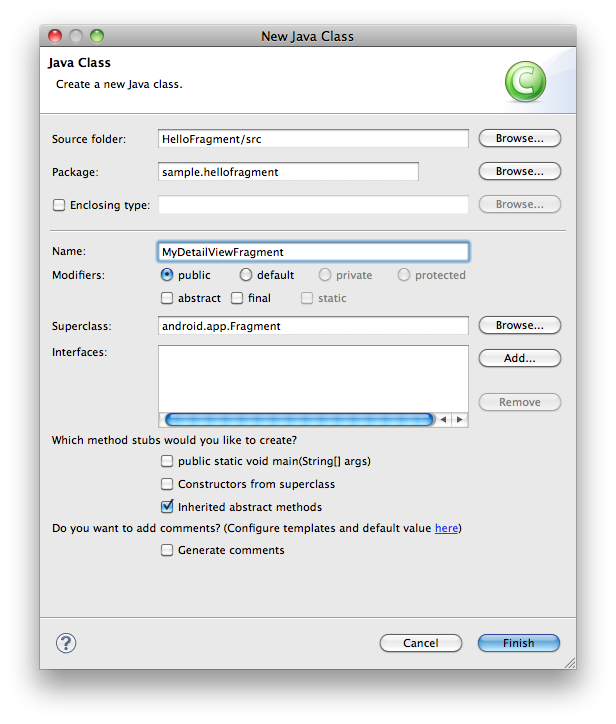Click the Remove interface button
Viewport: 616px width, 724px height.
pyautogui.click(x=519, y=402)
